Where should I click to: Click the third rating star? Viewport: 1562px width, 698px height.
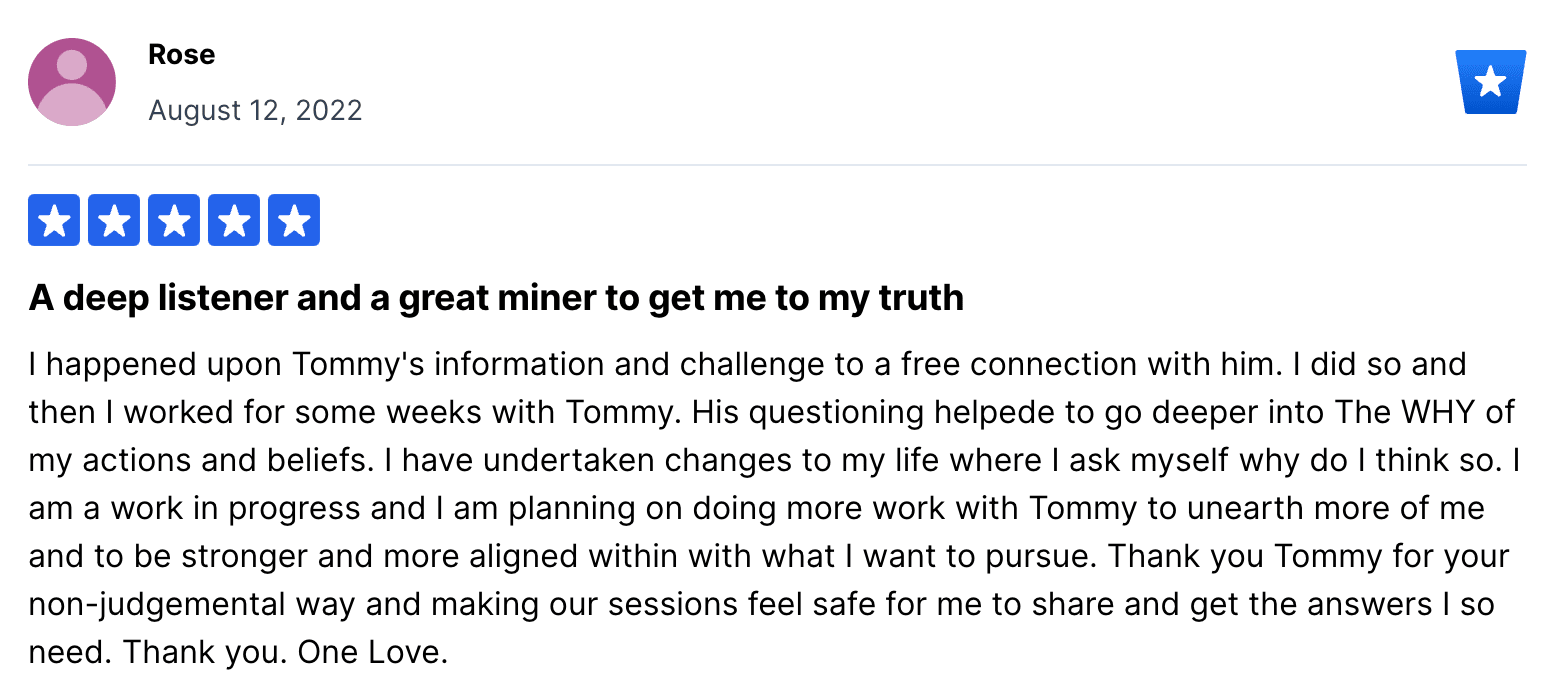point(174,220)
